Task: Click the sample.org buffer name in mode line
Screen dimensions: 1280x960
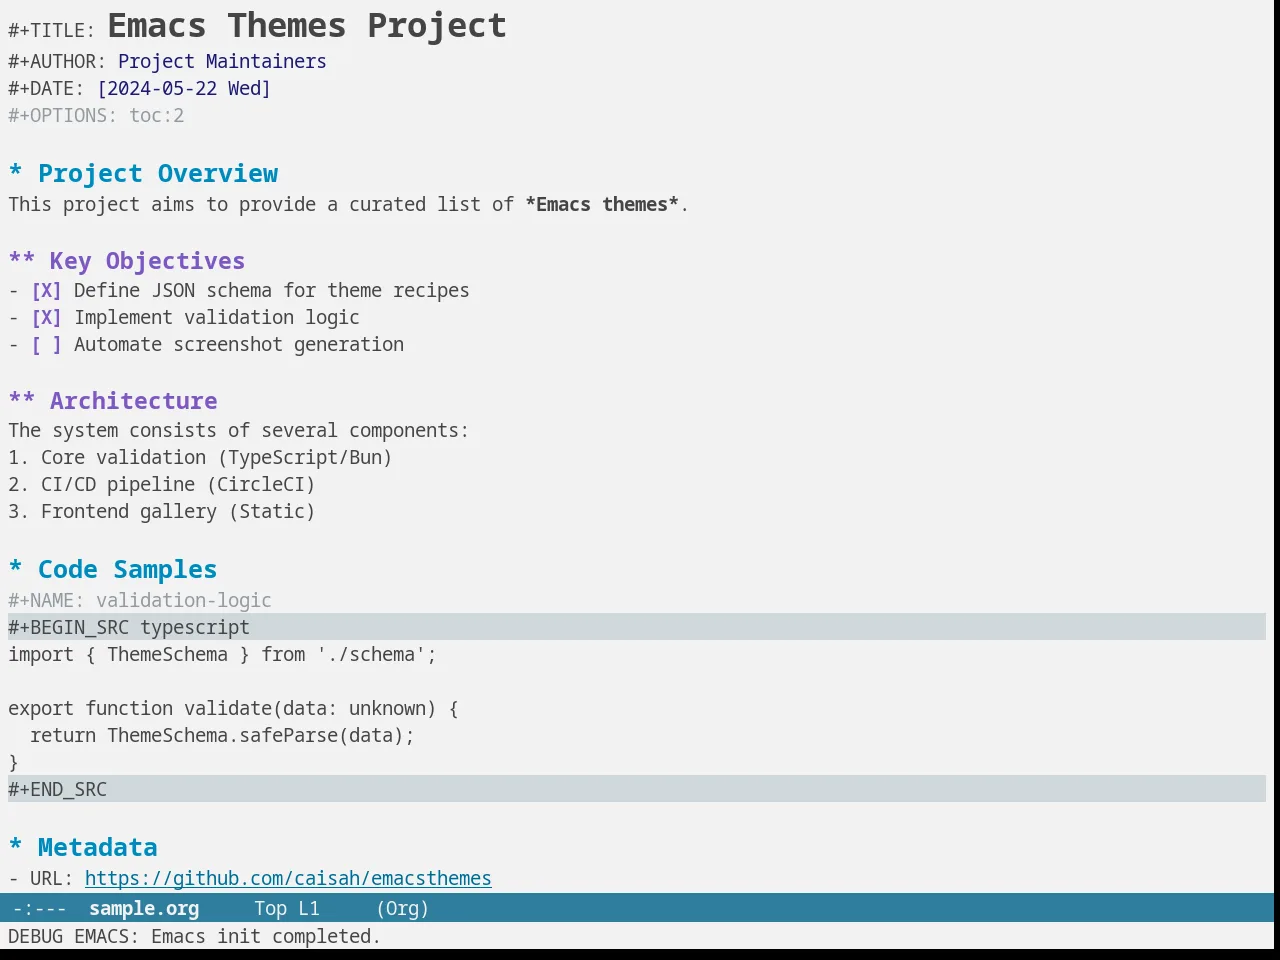Action: [x=144, y=908]
